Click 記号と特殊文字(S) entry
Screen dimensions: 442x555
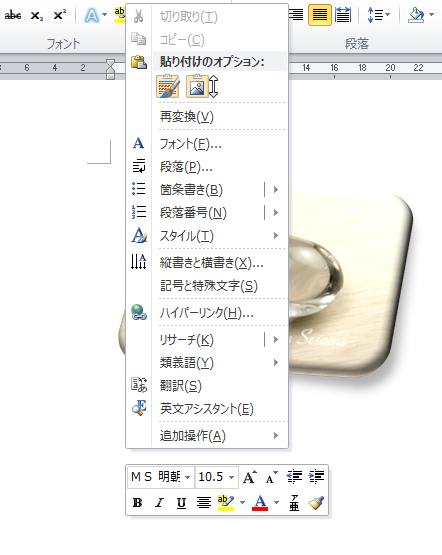[x=207, y=286]
